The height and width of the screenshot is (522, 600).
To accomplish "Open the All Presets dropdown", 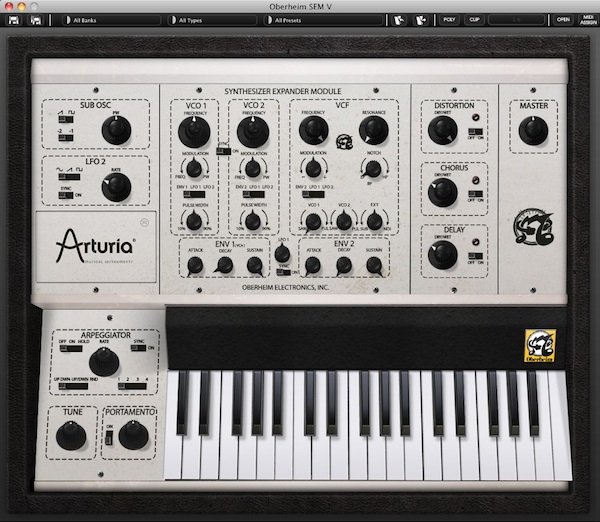I will [323, 20].
